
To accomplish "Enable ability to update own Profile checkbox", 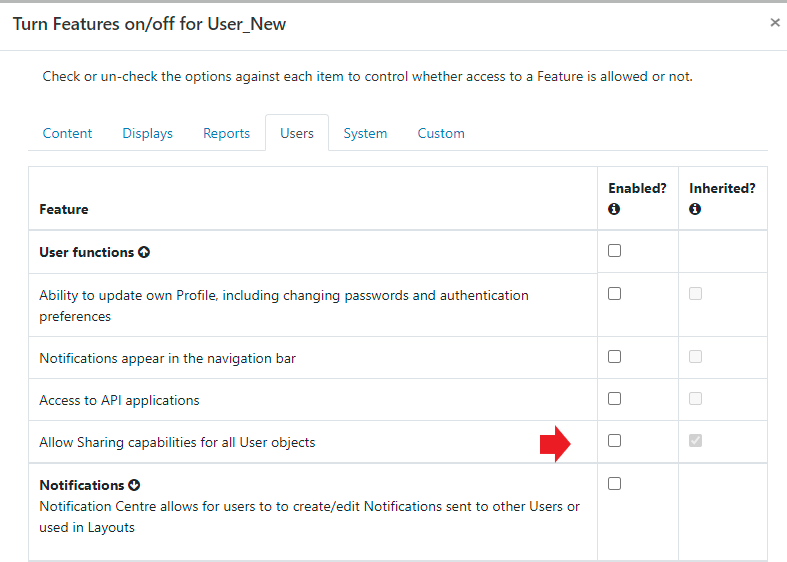I will tap(614, 294).
